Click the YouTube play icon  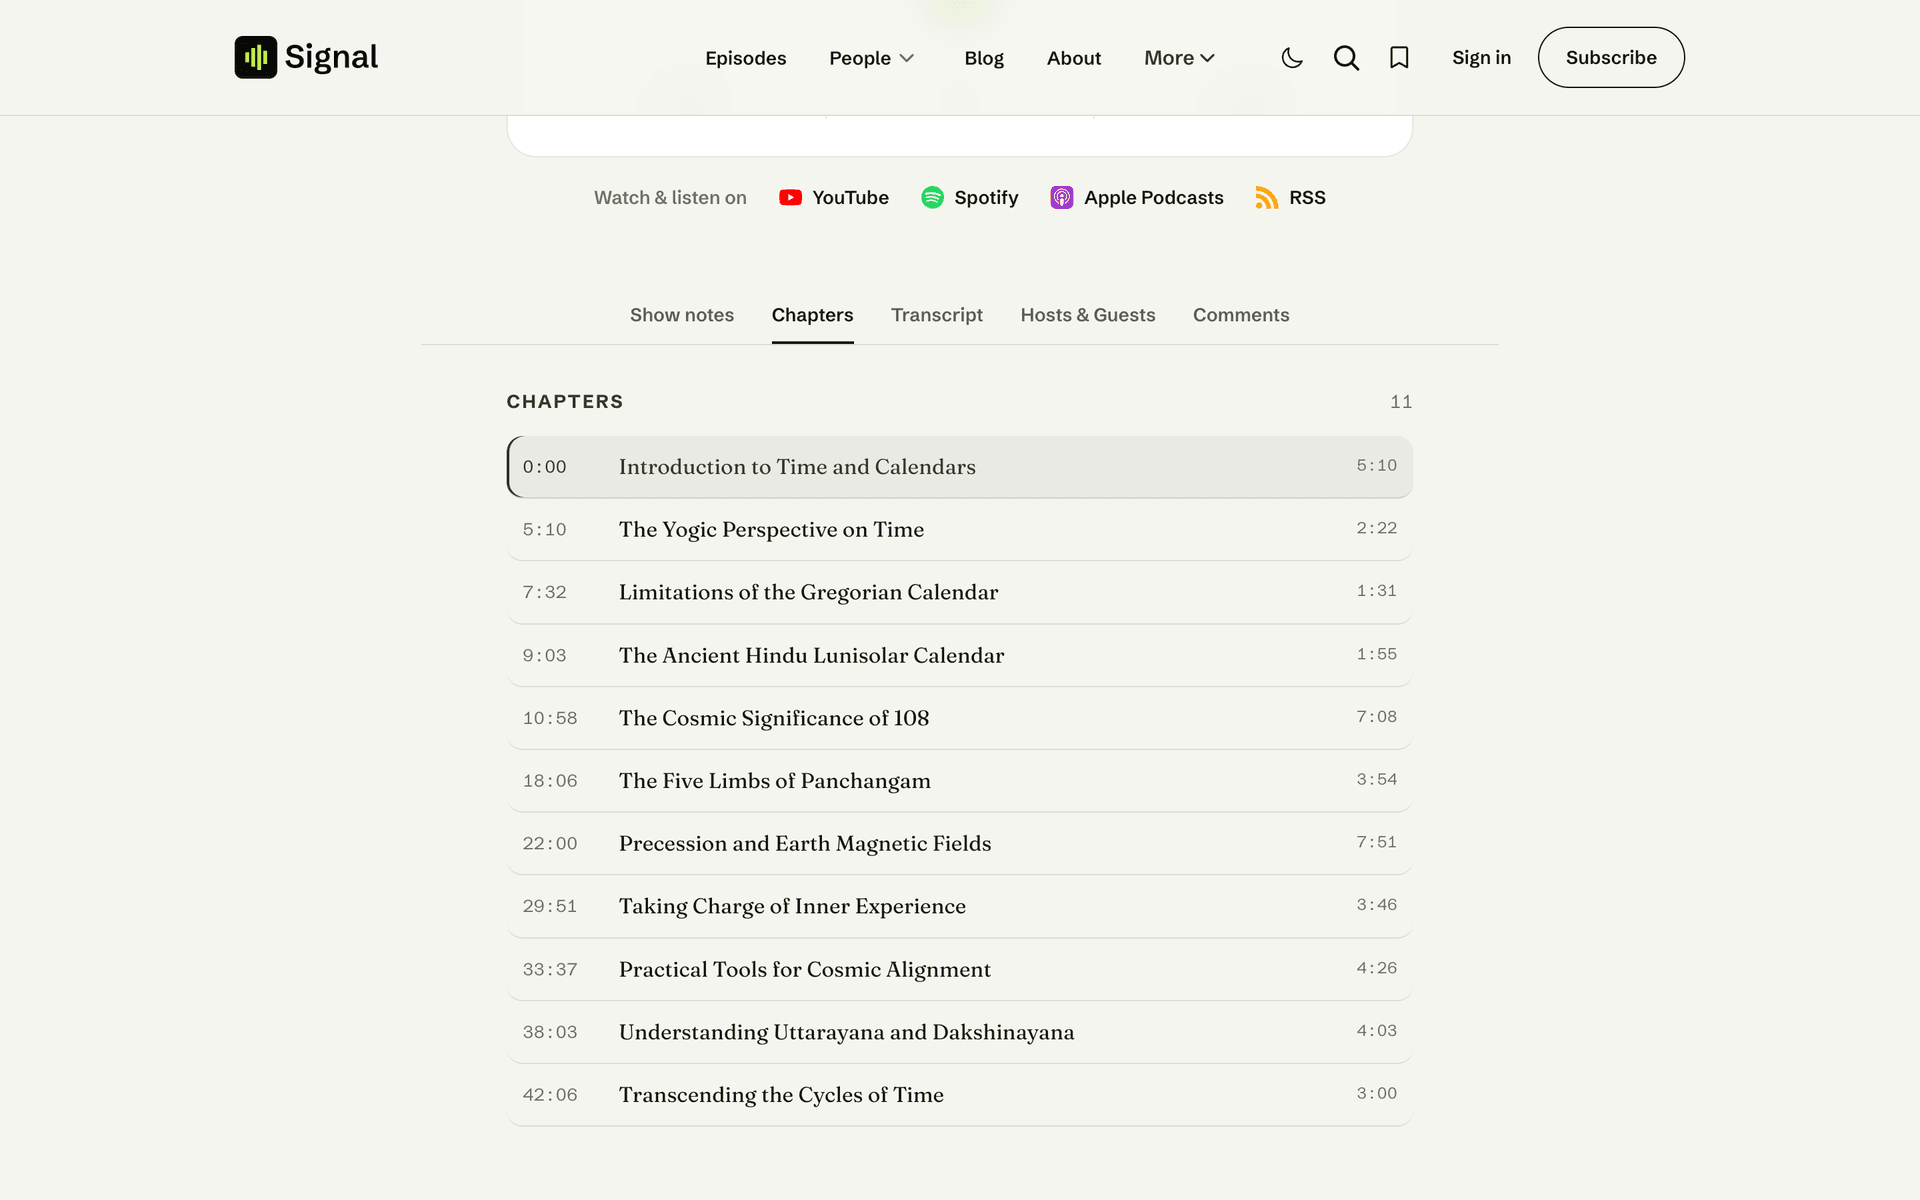click(x=790, y=198)
